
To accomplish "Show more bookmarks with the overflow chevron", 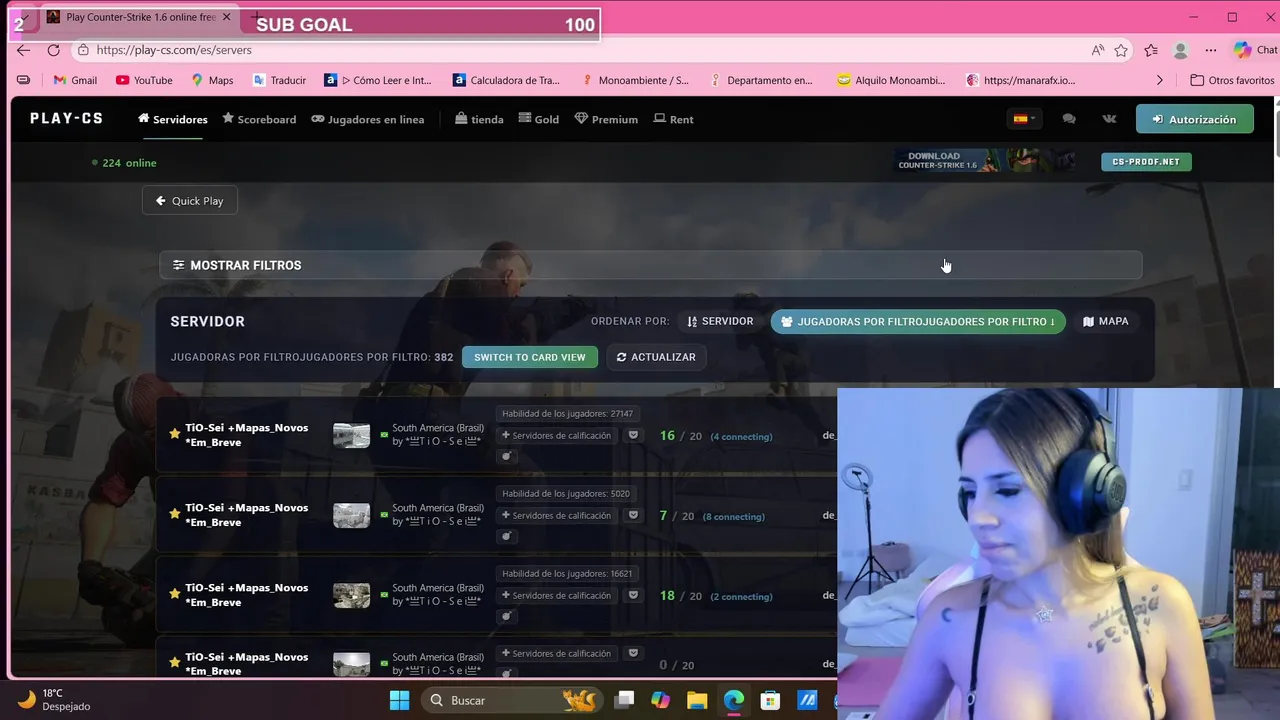I will point(1160,80).
